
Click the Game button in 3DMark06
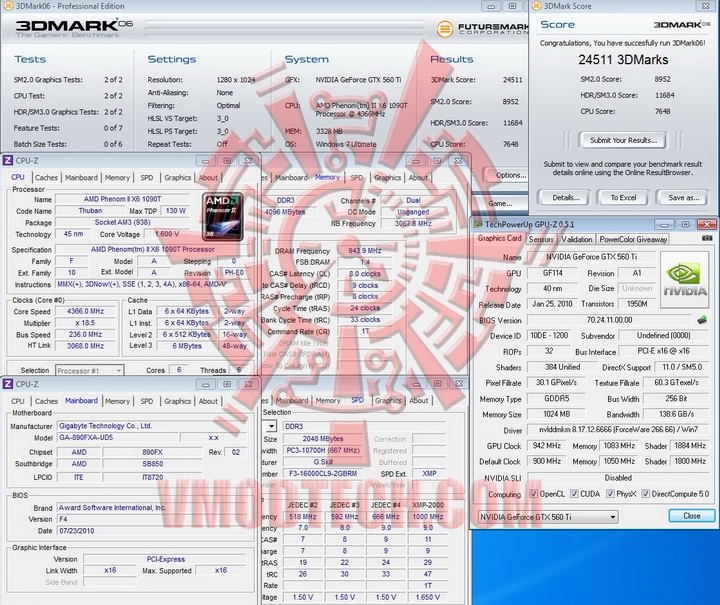point(501,203)
